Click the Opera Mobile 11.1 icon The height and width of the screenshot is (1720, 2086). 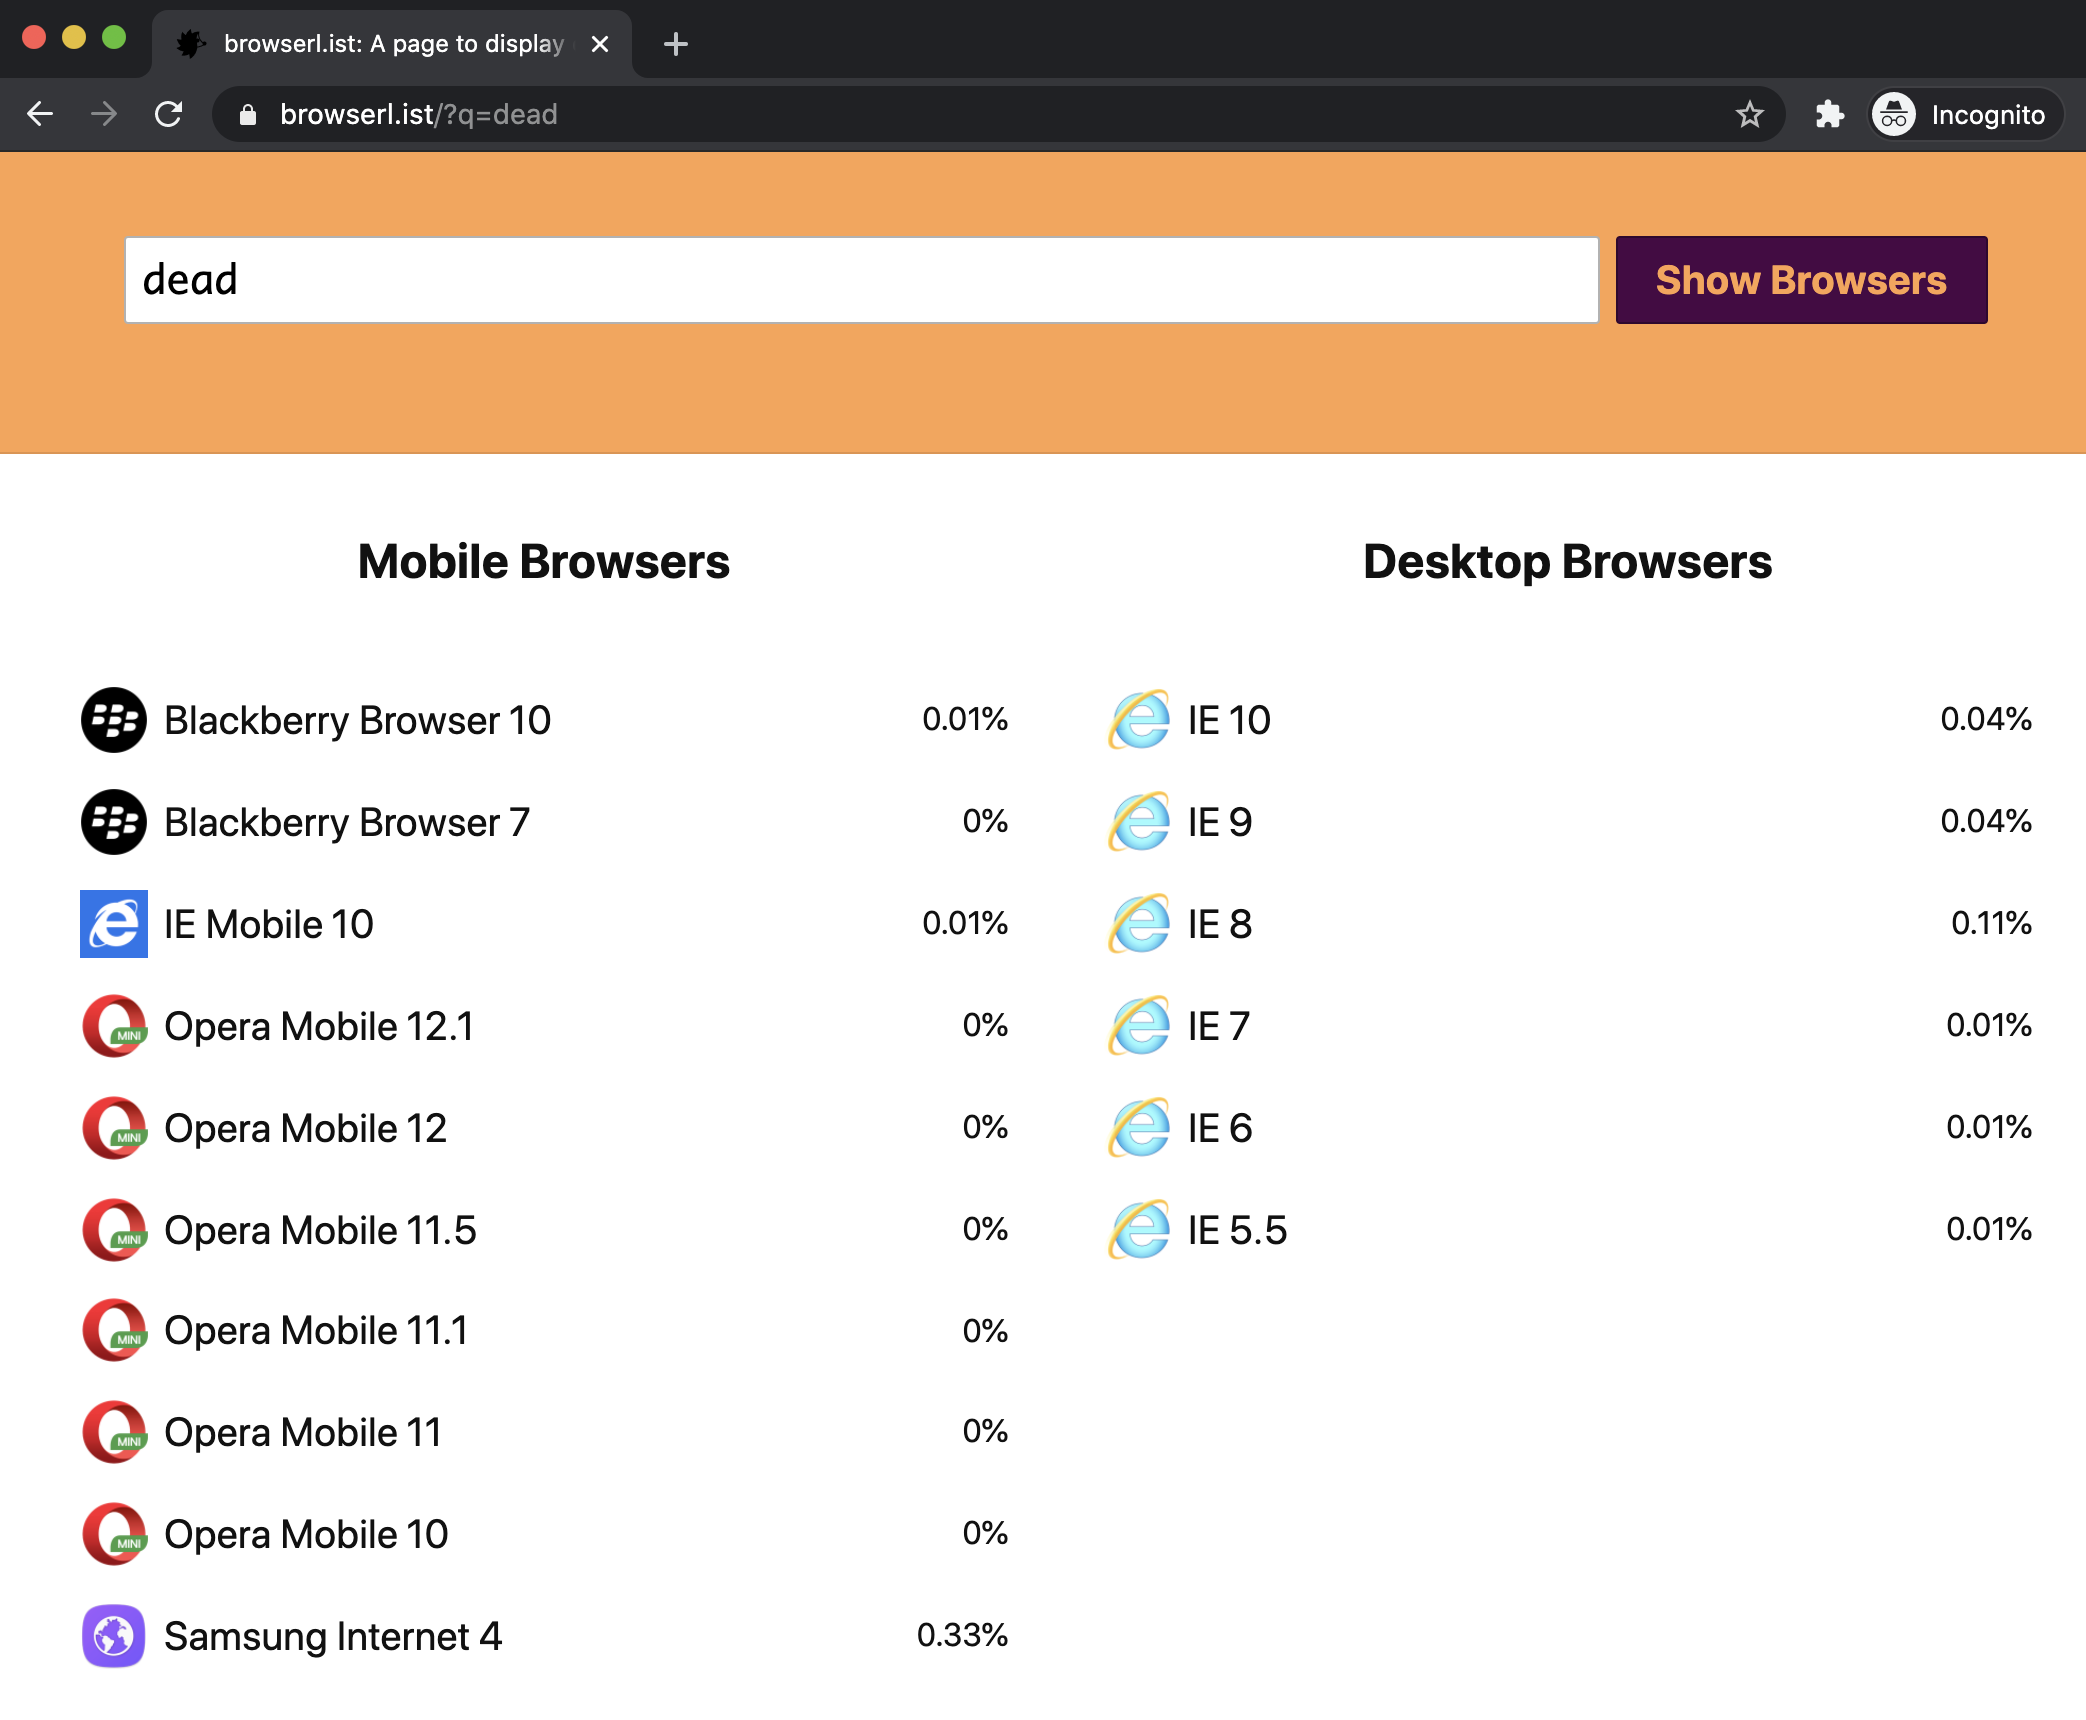(114, 1330)
